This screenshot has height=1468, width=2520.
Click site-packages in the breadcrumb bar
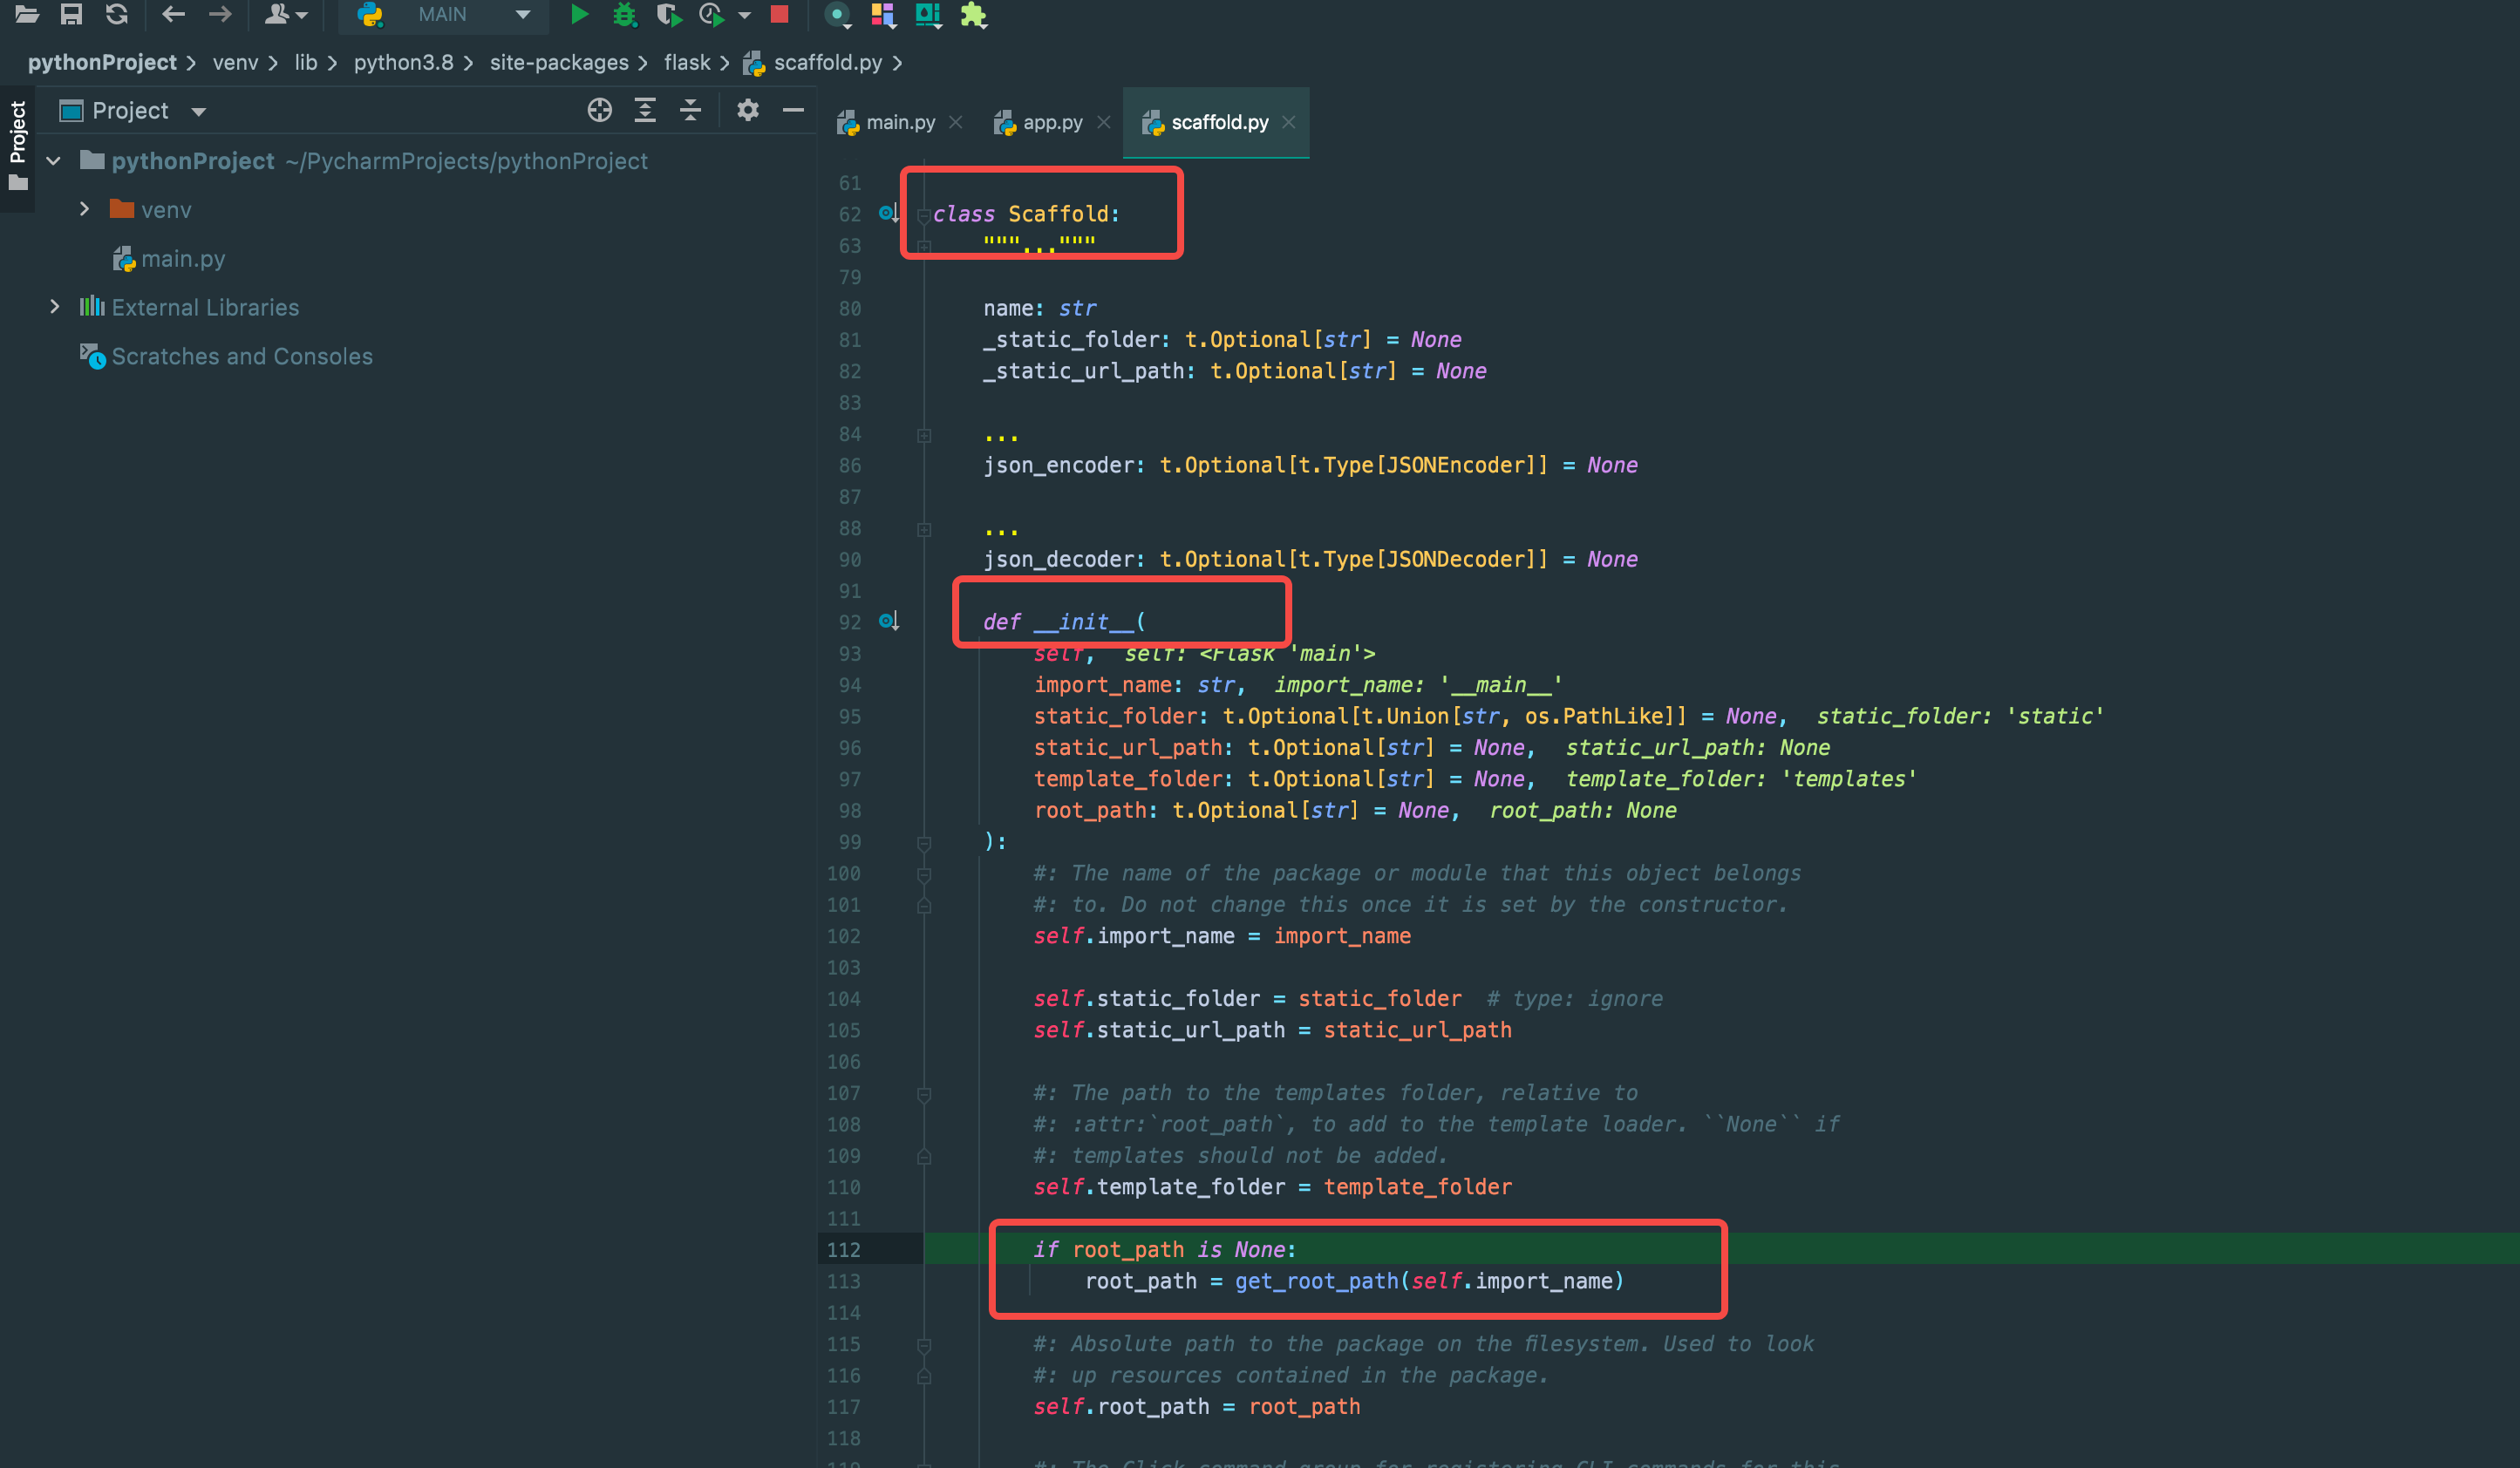coord(559,62)
